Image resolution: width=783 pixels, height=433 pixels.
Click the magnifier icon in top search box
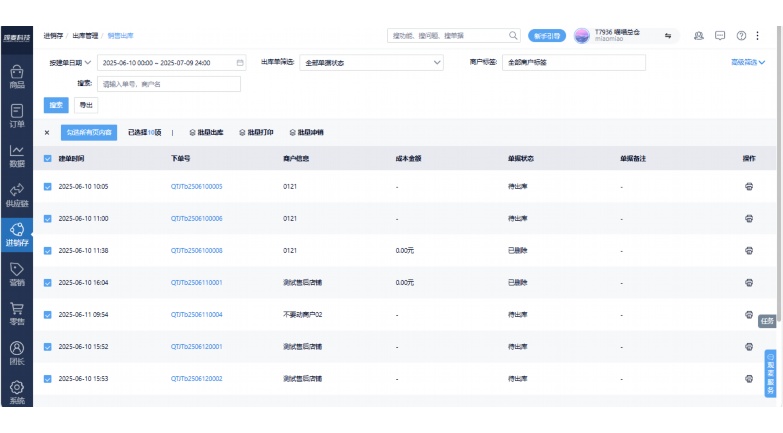pyautogui.click(x=513, y=35)
